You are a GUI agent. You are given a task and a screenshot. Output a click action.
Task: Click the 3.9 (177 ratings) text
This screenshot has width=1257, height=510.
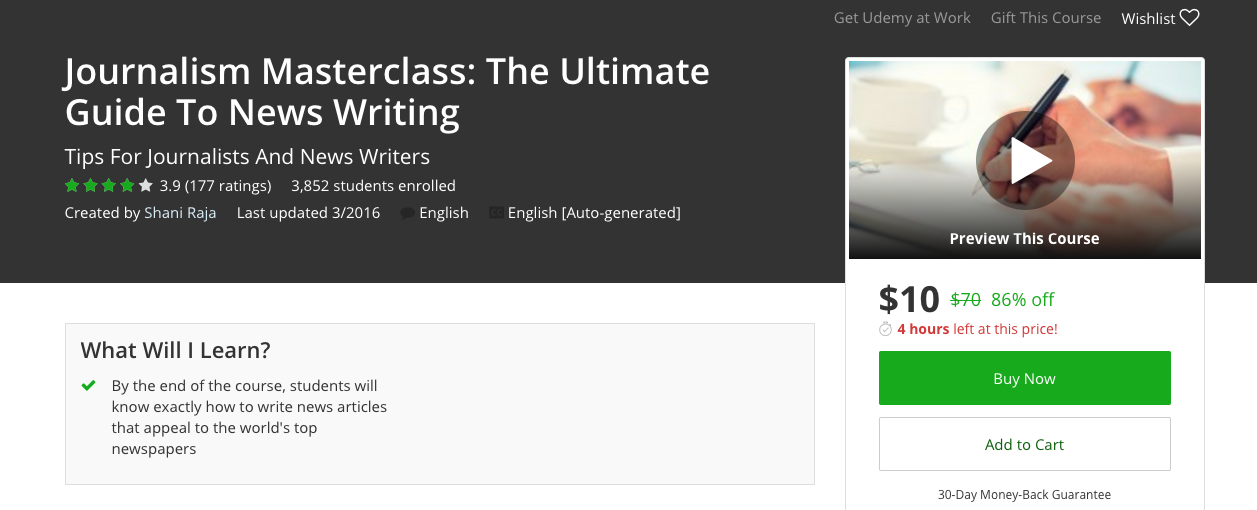(215, 185)
